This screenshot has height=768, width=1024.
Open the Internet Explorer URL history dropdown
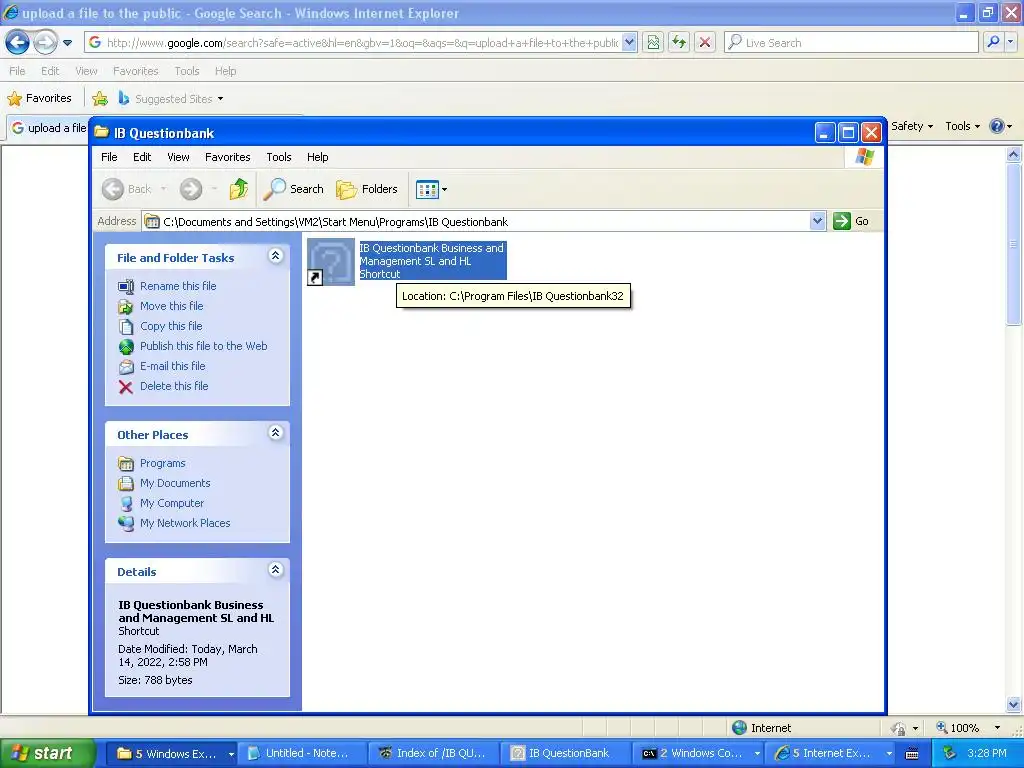tap(629, 43)
